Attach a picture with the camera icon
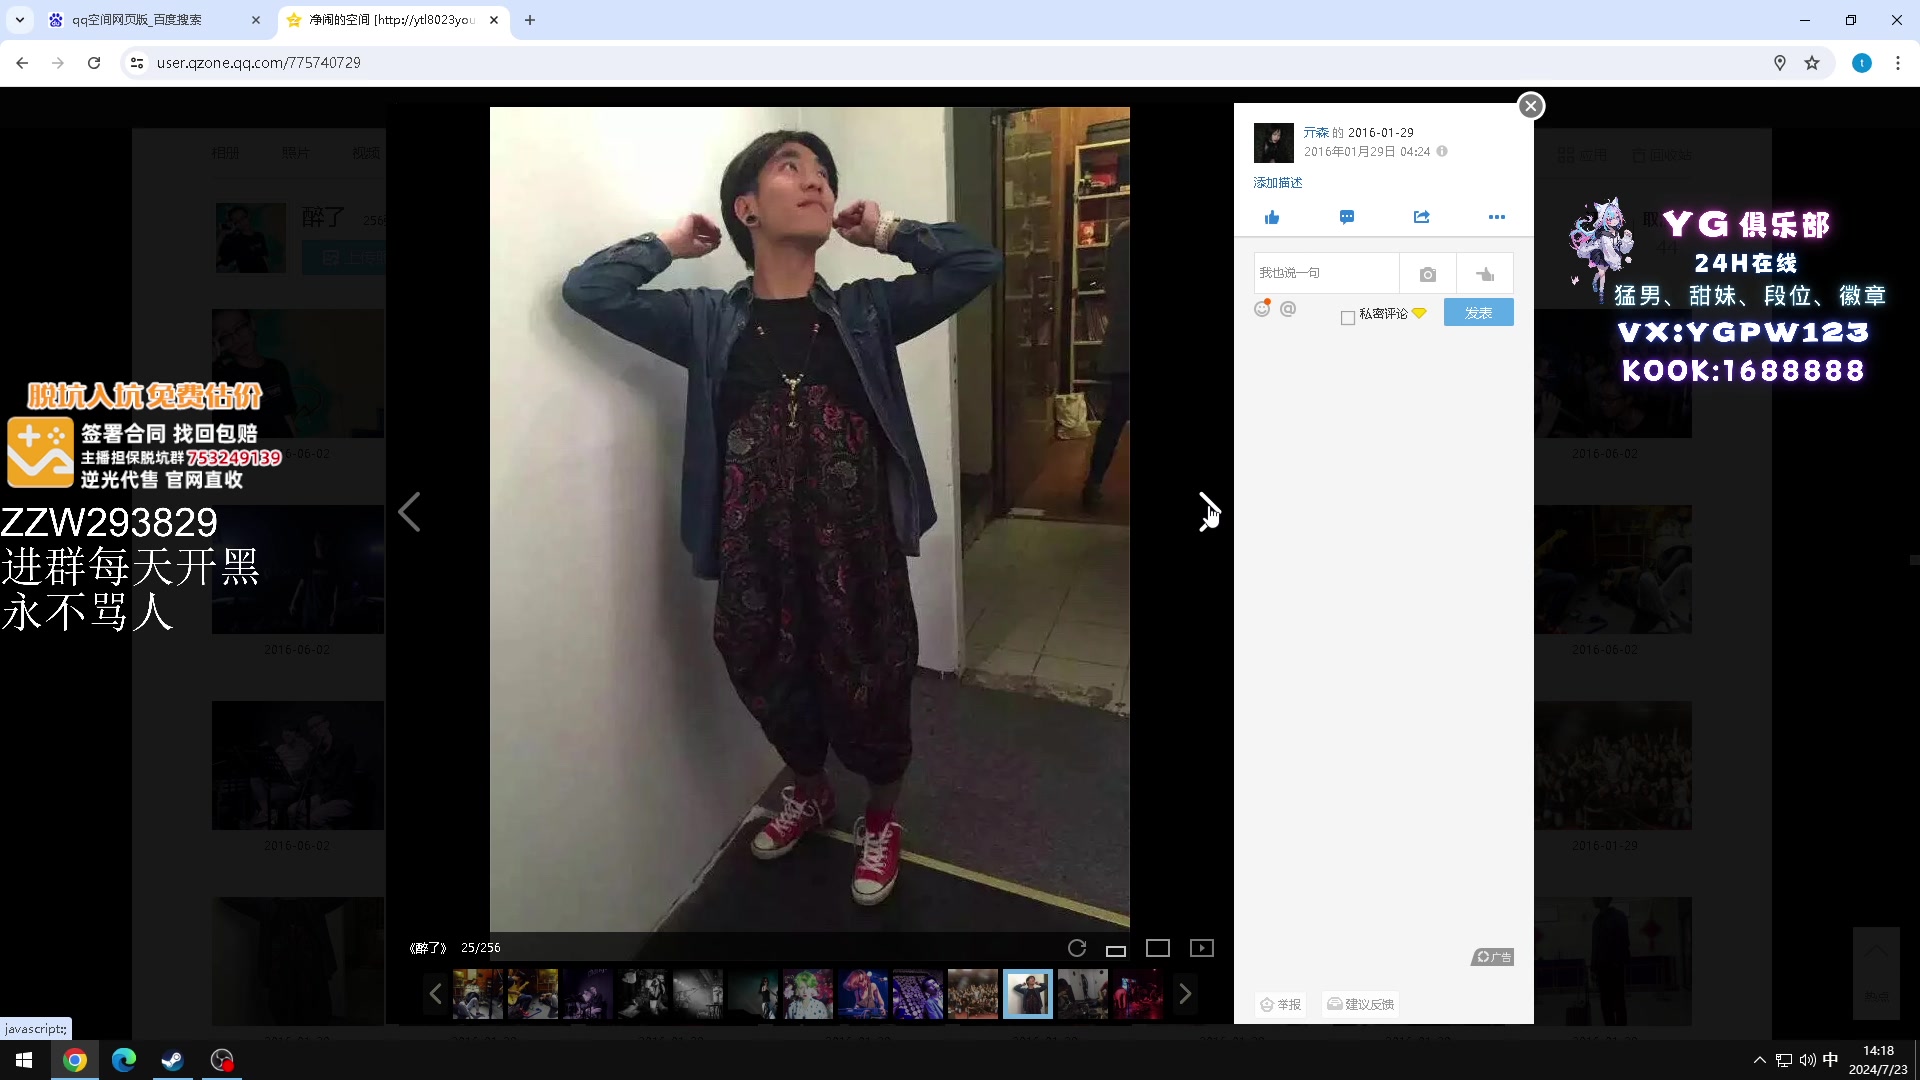The height and width of the screenshot is (1080, 1920). click(x=1427, y=274)
